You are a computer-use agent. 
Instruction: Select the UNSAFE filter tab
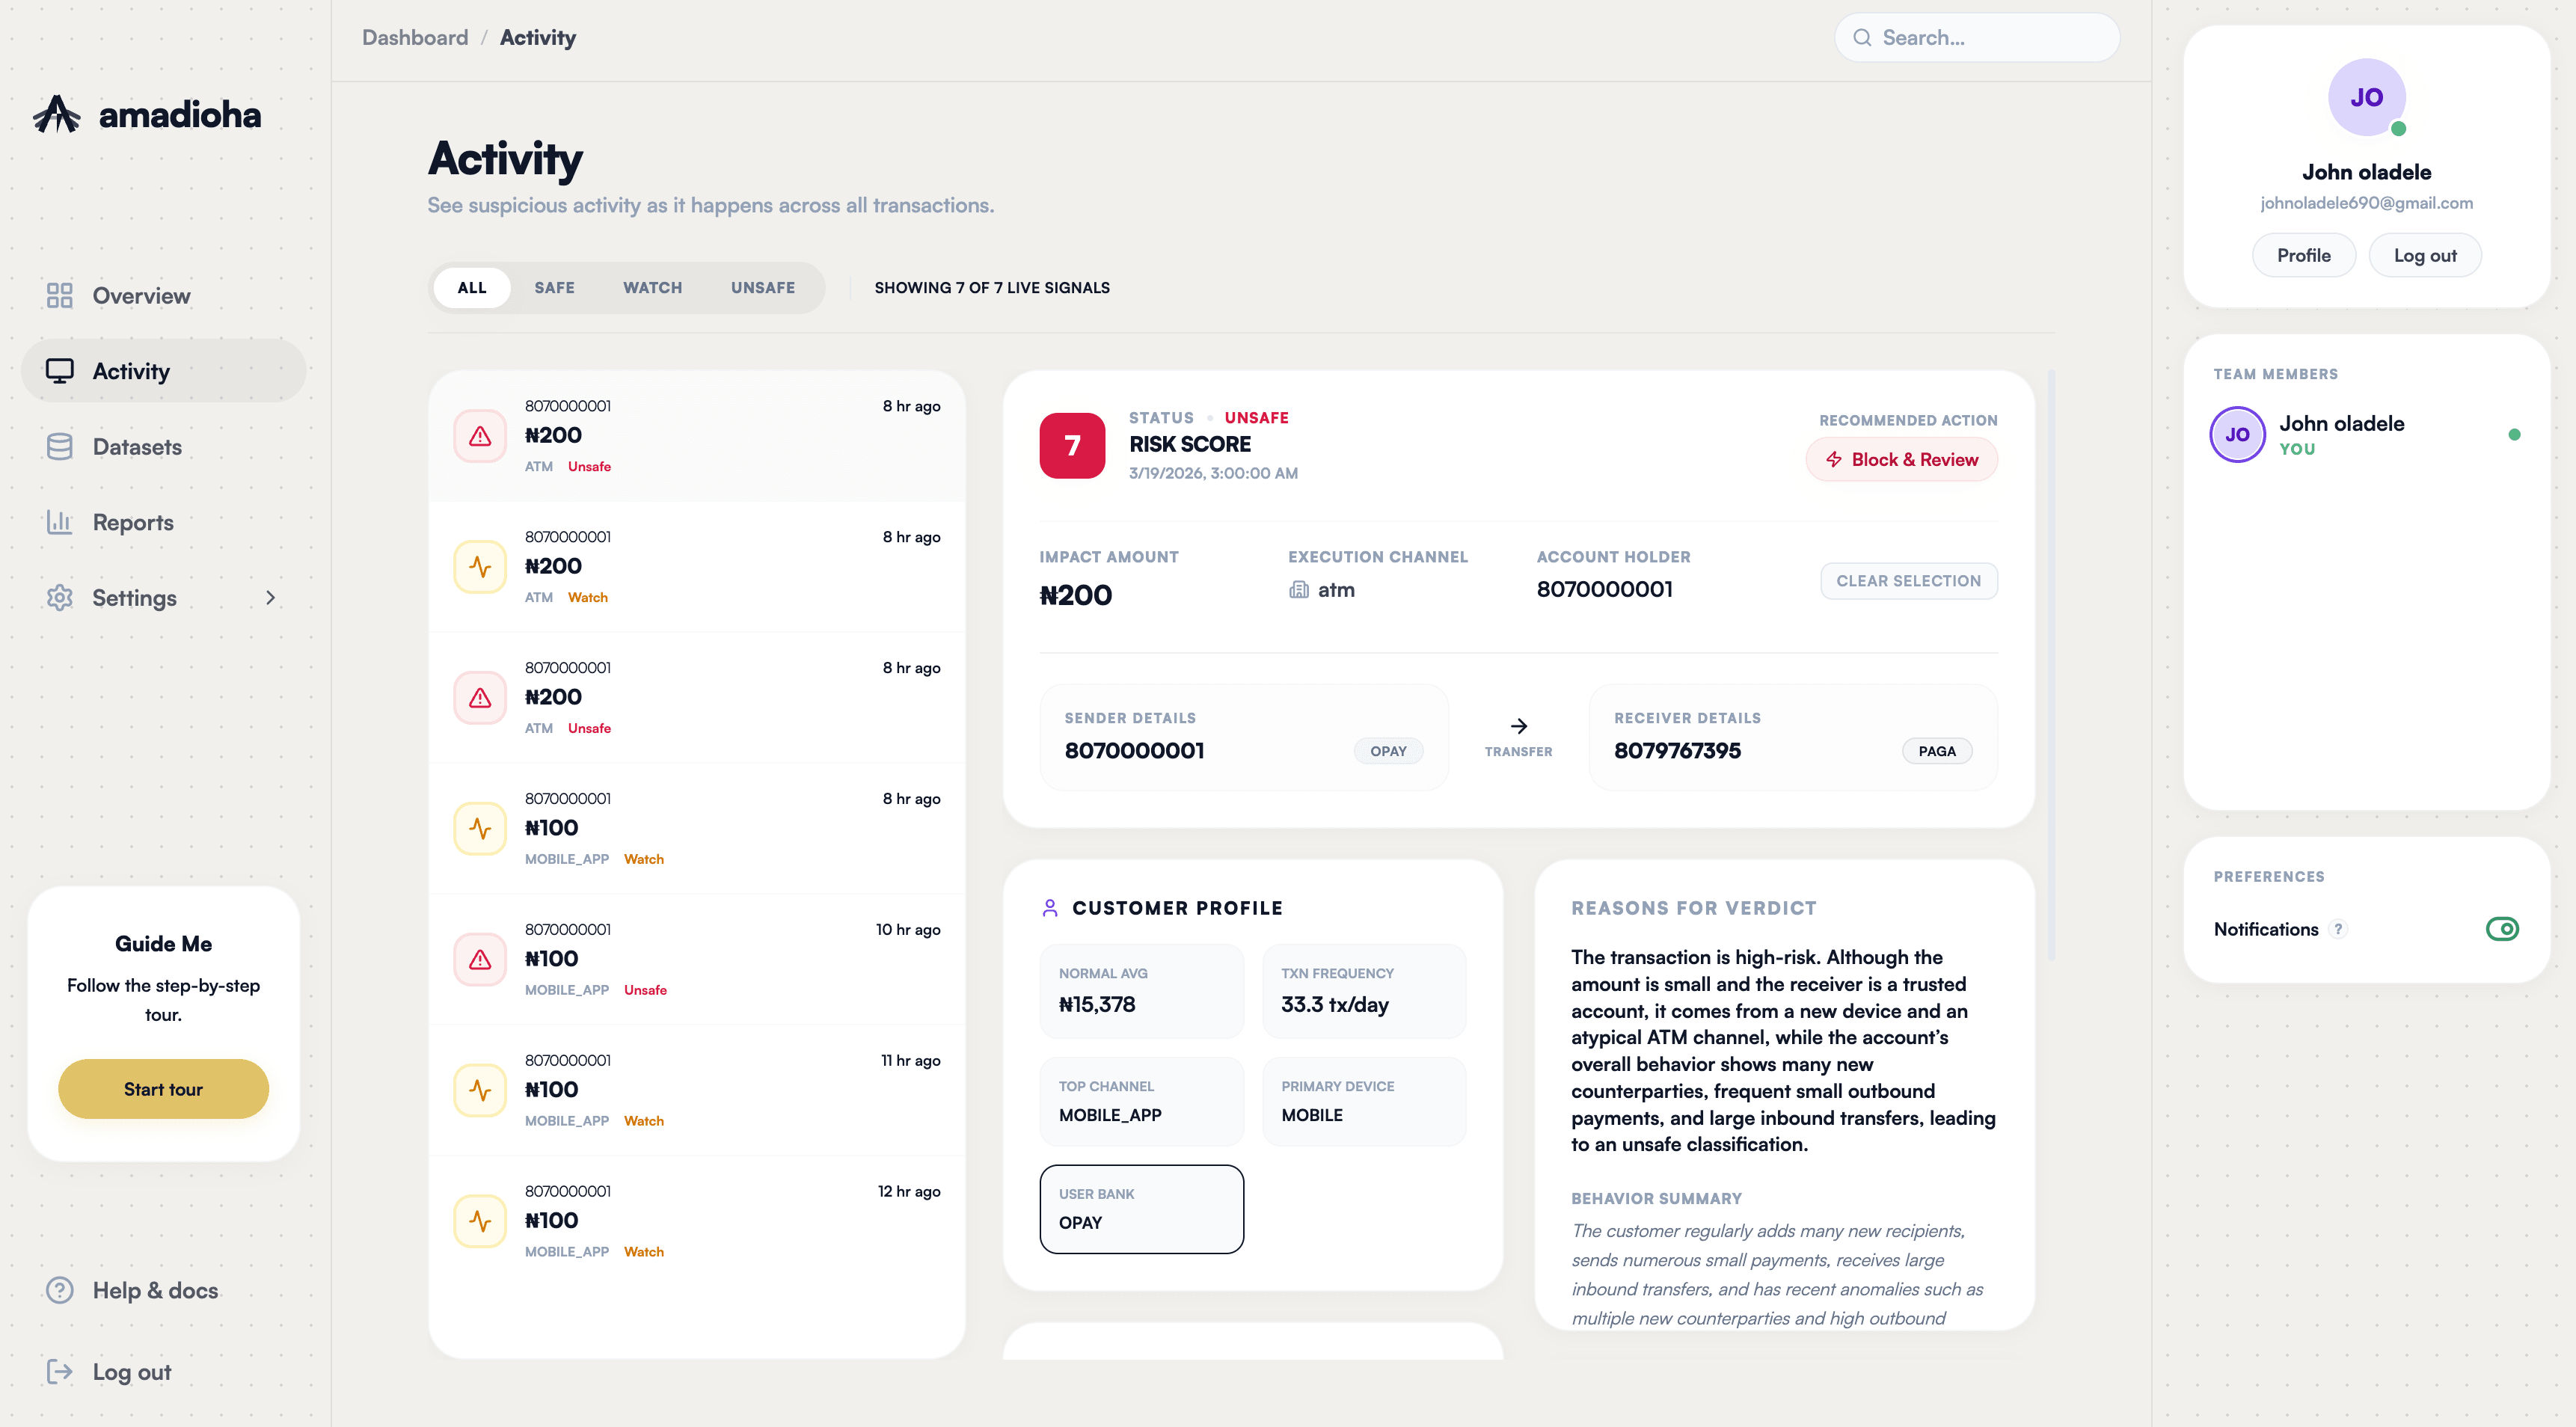(x=763, y=287)
